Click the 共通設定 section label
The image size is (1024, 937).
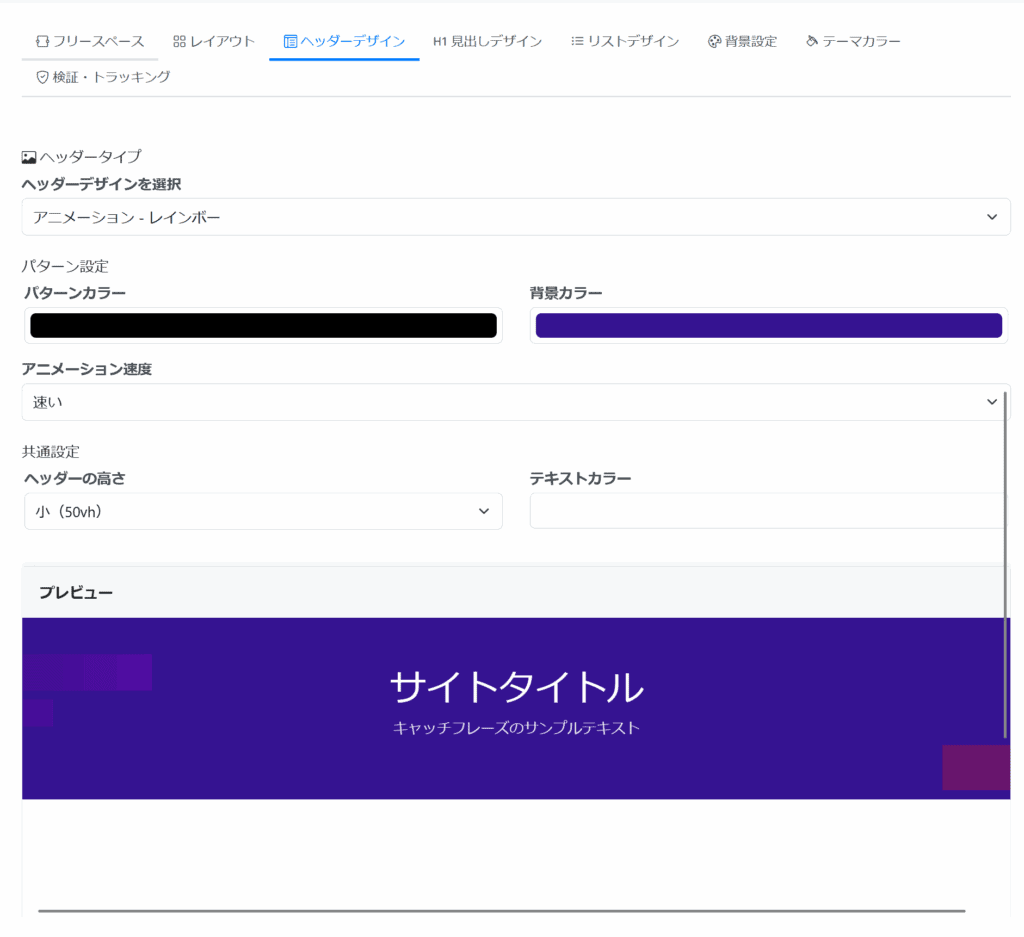point(51,452)
